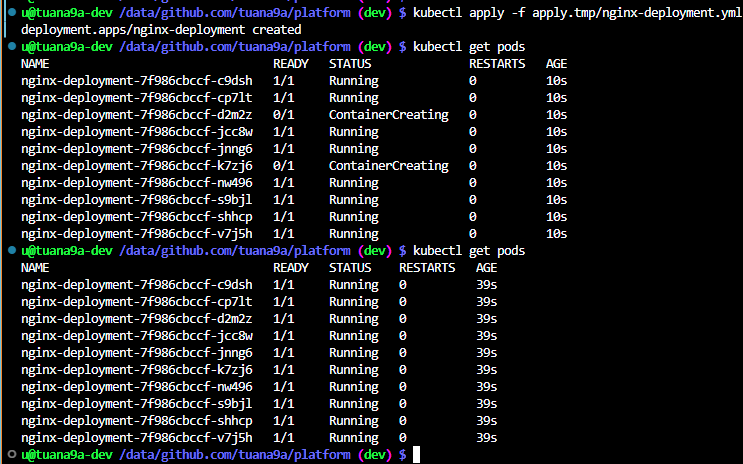Click the 'NAME' header in the second table
This screenshot has width=743, height=464.
(x=35, y=268)
